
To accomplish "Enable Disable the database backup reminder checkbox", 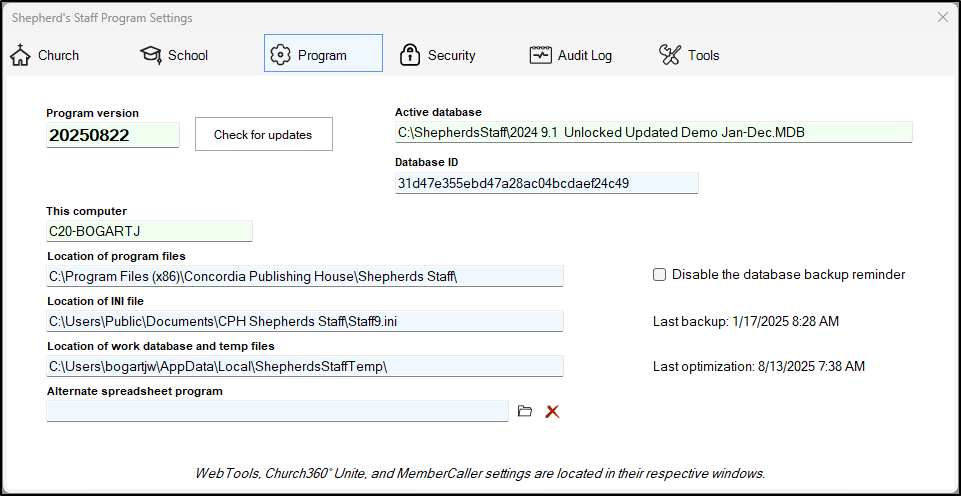I will [x=659, y=274].
